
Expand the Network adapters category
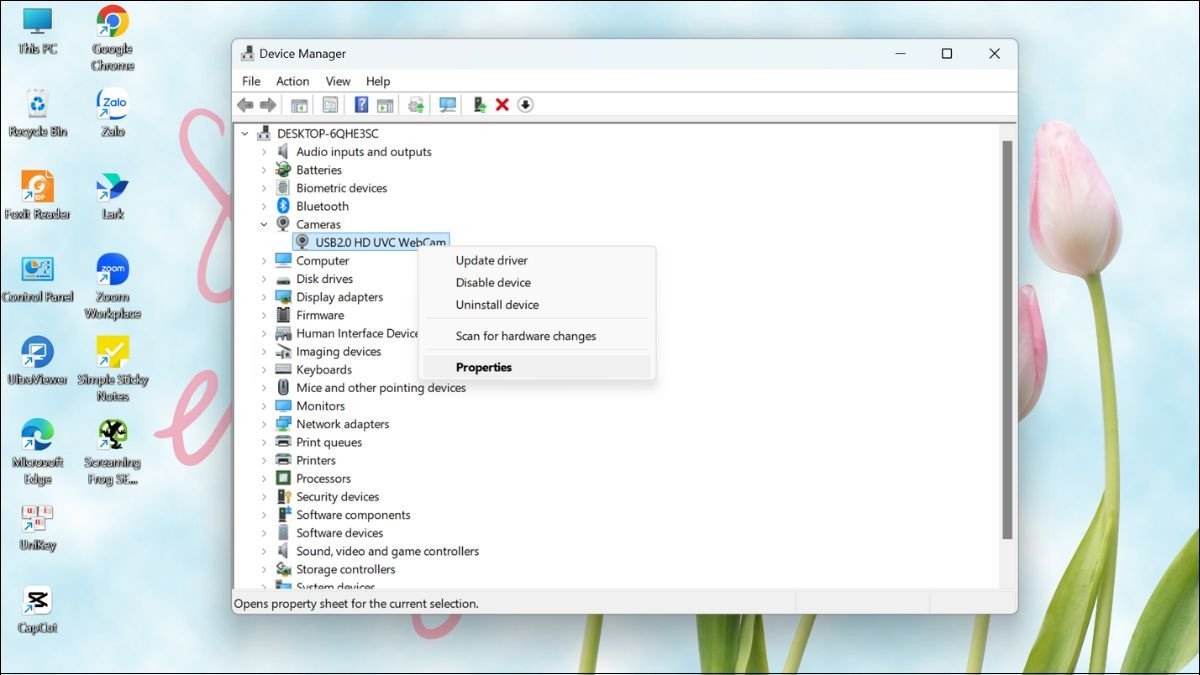pos(264,423)
